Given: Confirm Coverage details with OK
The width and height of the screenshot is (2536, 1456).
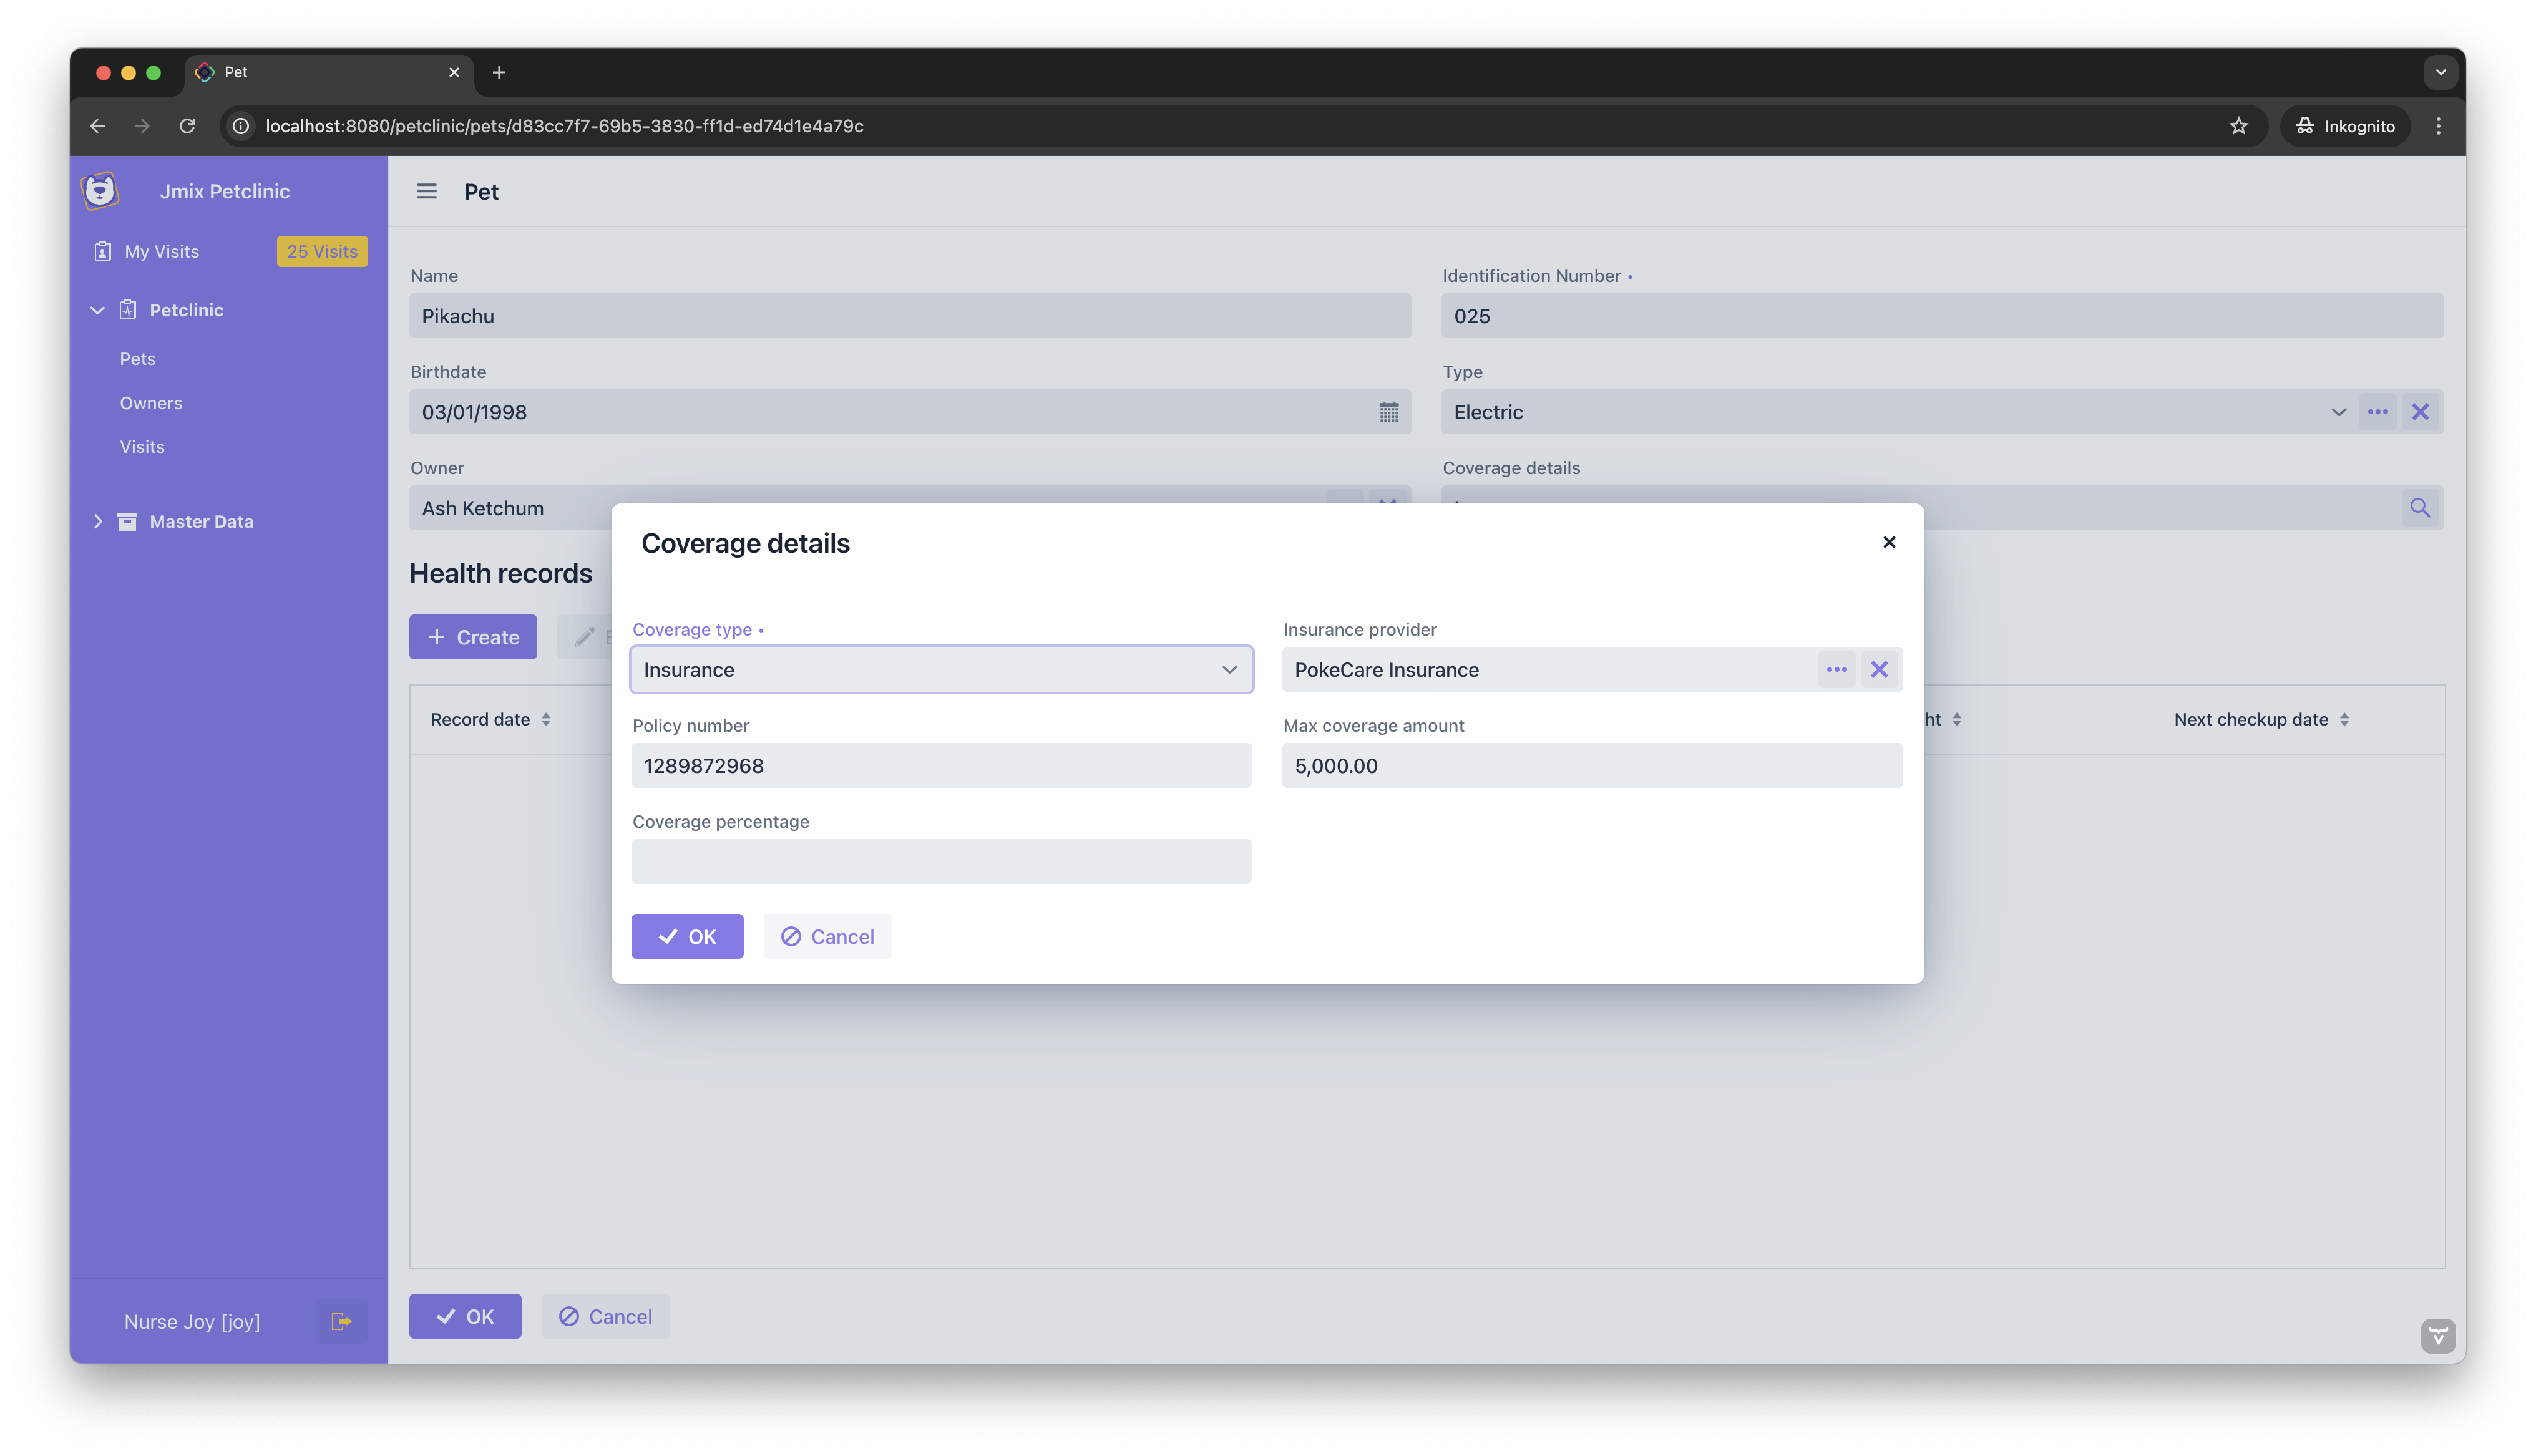Looking at the screenshot, I should point(687,936).
